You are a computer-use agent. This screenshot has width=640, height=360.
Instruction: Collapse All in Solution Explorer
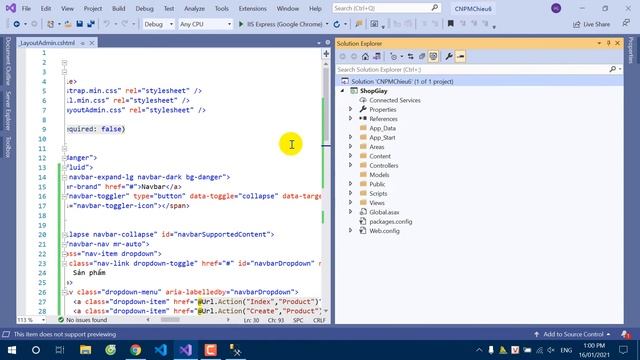tap(422, 56)
